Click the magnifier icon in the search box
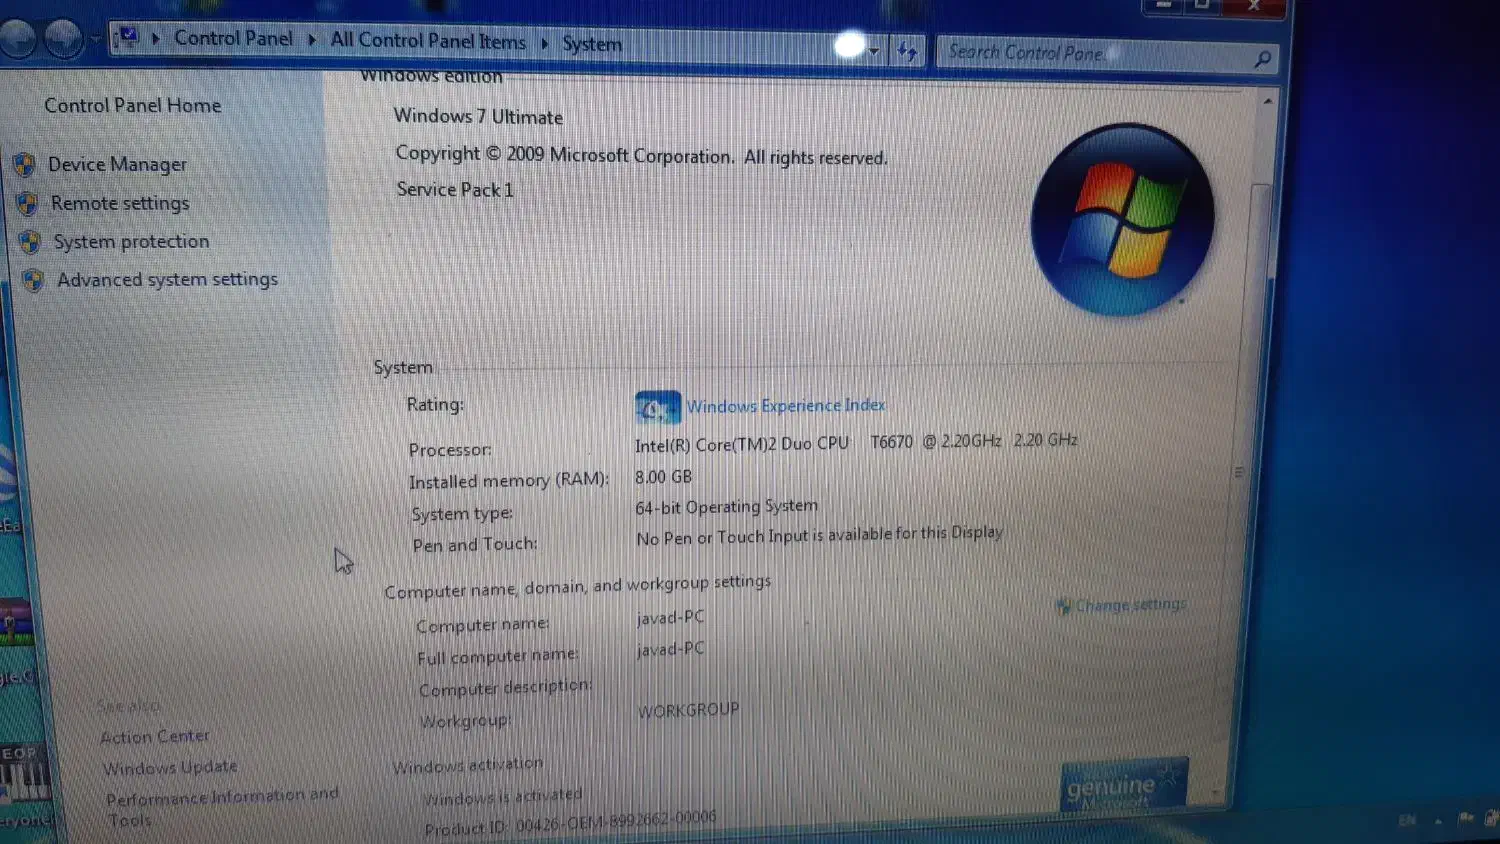Screen dimensions: 1500x844 pos(1262,60)
